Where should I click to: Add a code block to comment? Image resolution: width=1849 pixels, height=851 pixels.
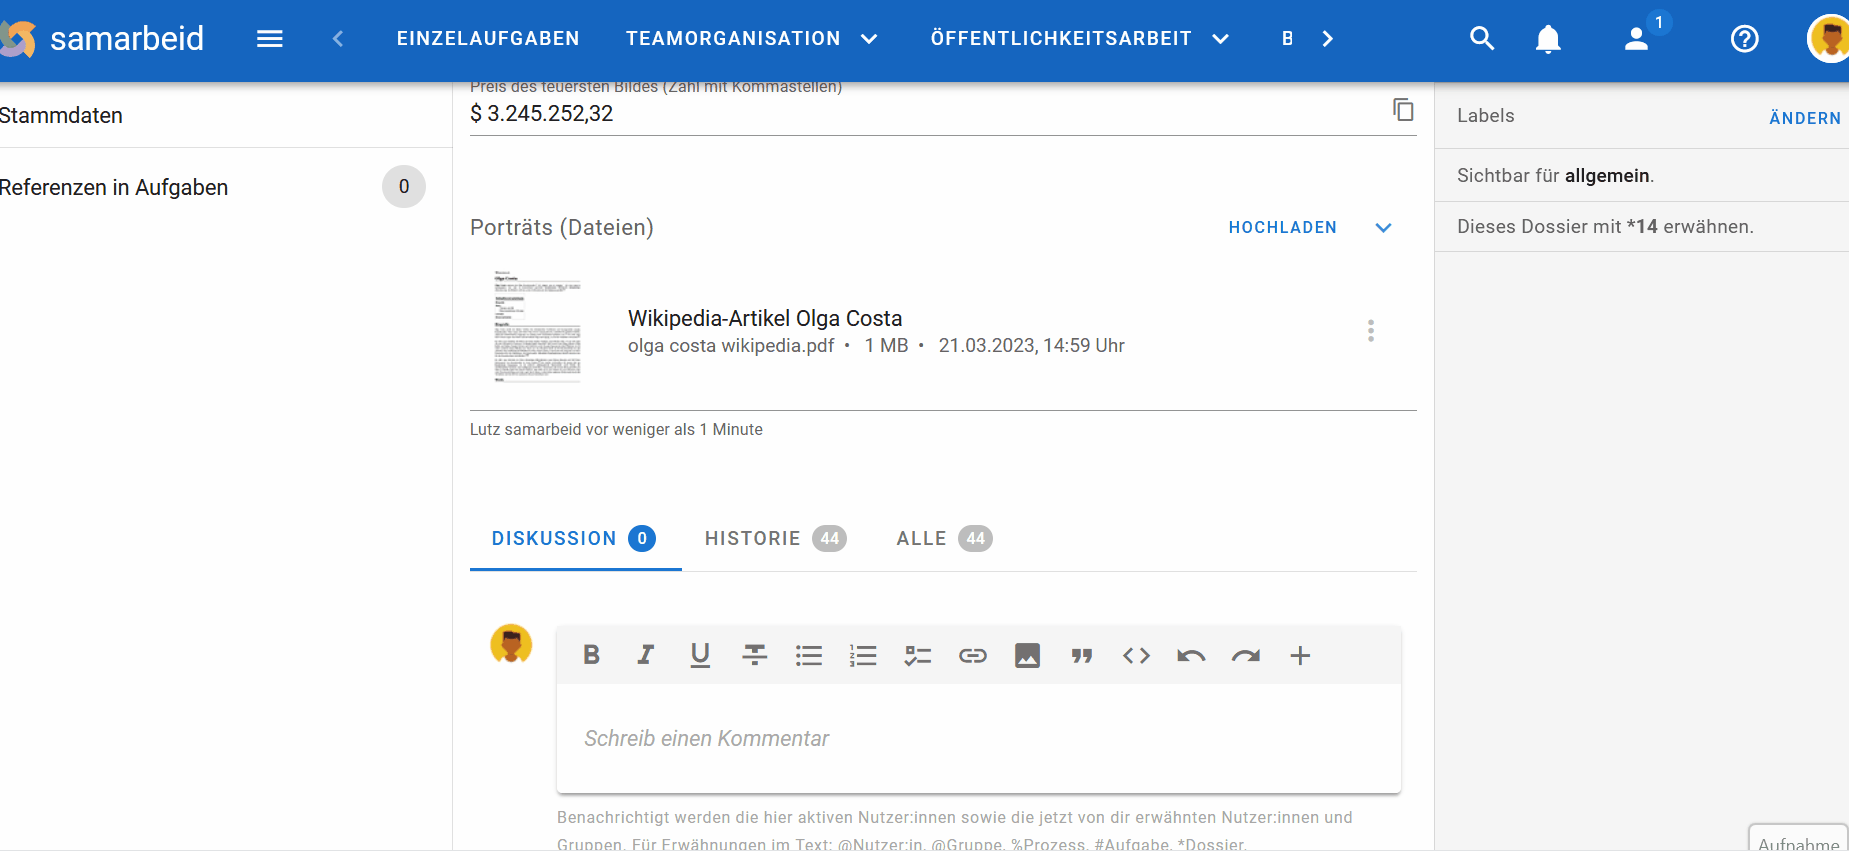(x=1136, y=655)
